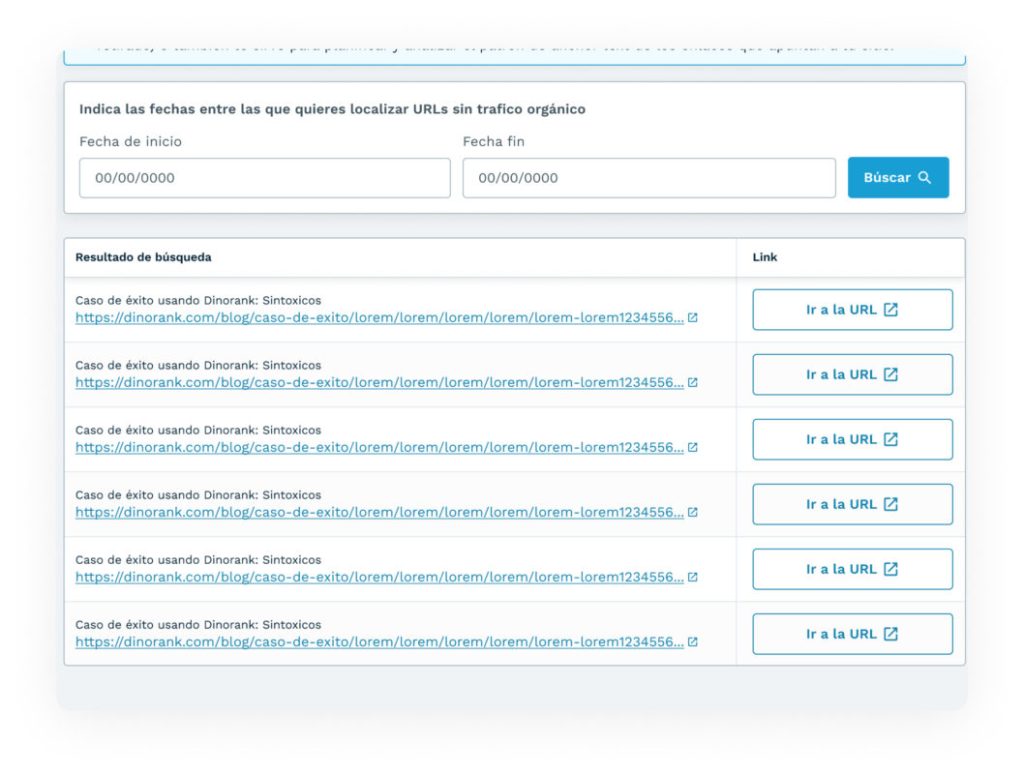Click the Fecha fin date field
The image size is (1024, 774).
(648, 178)
